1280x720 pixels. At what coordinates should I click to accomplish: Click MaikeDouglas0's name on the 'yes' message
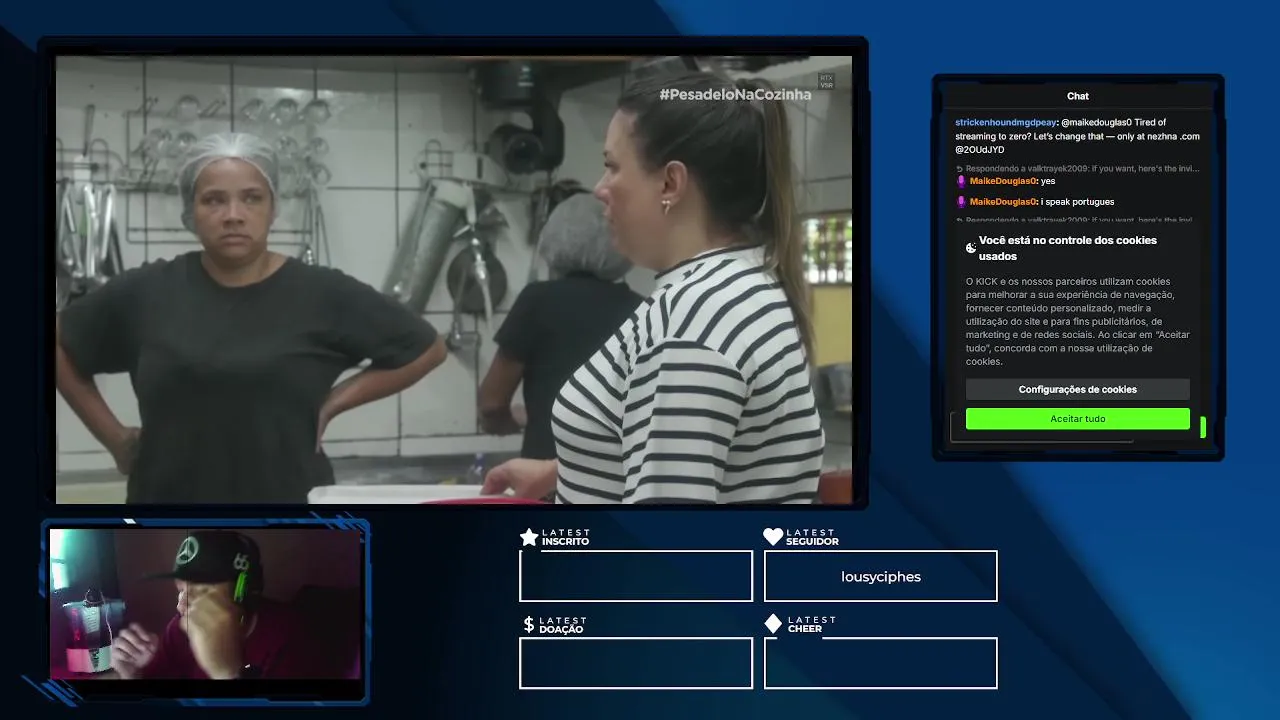pos(1003,181)
